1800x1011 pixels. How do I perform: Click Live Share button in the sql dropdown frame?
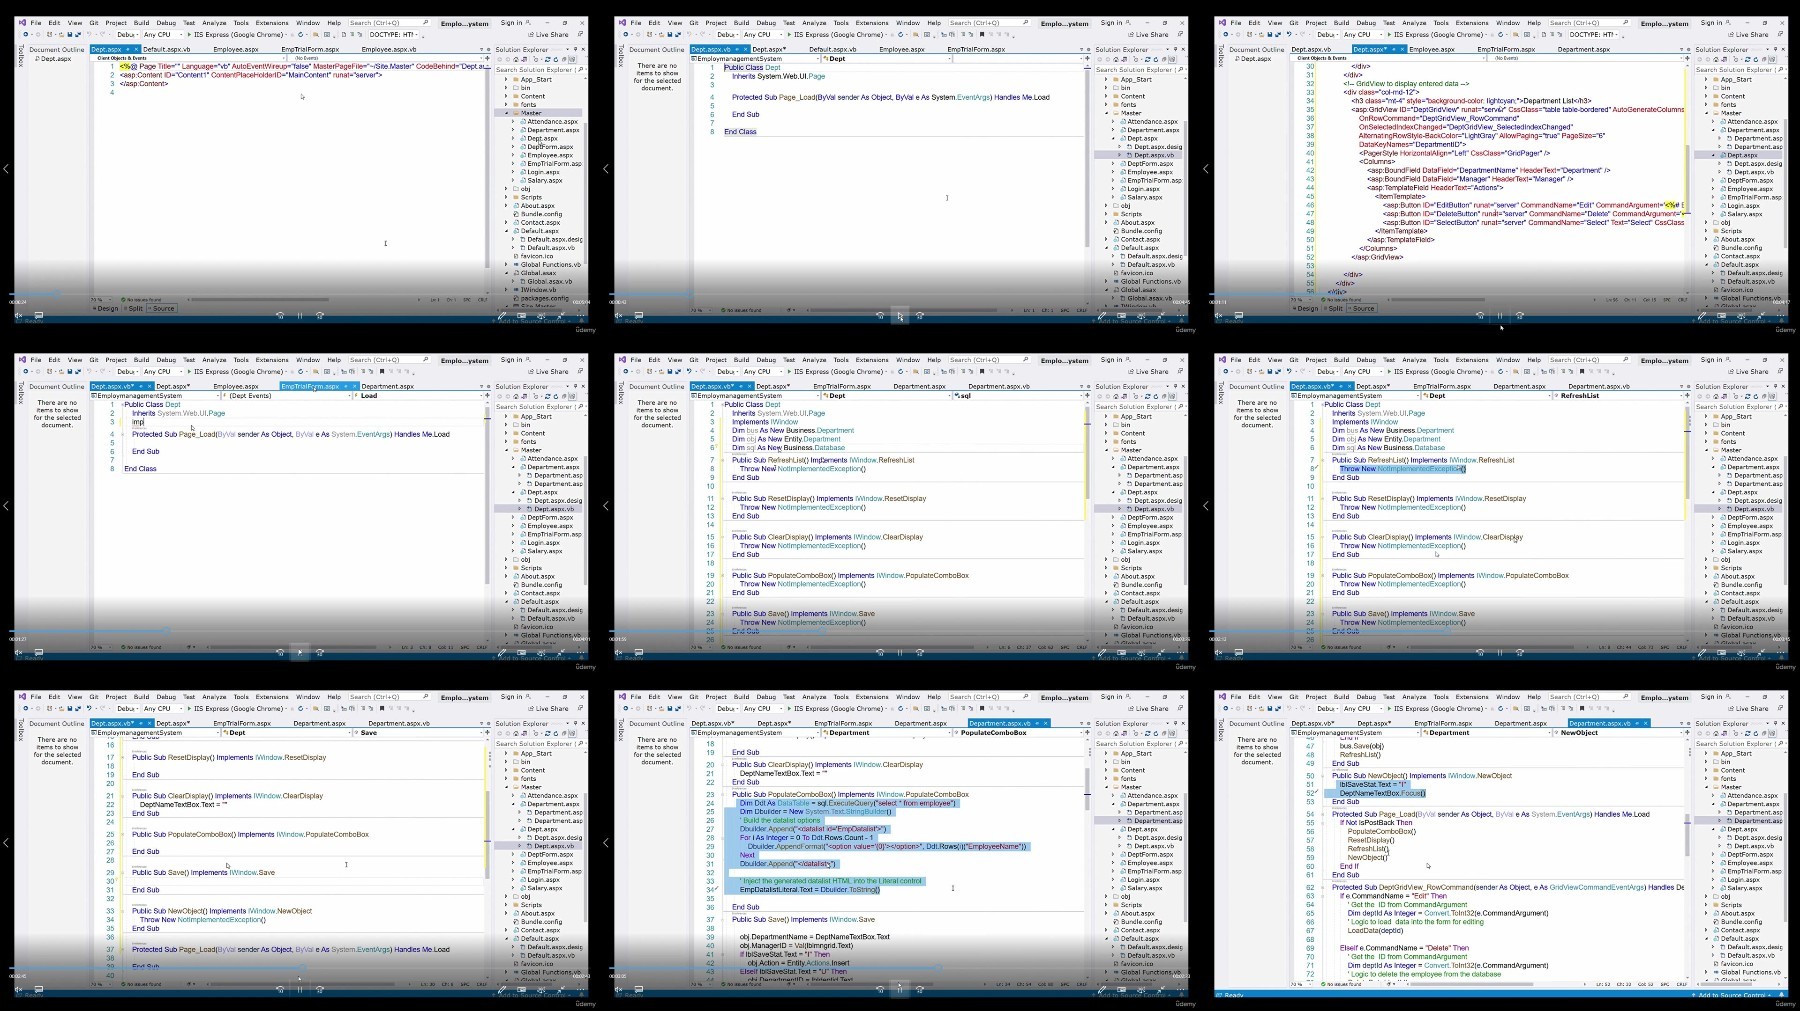click(1146, 372)
